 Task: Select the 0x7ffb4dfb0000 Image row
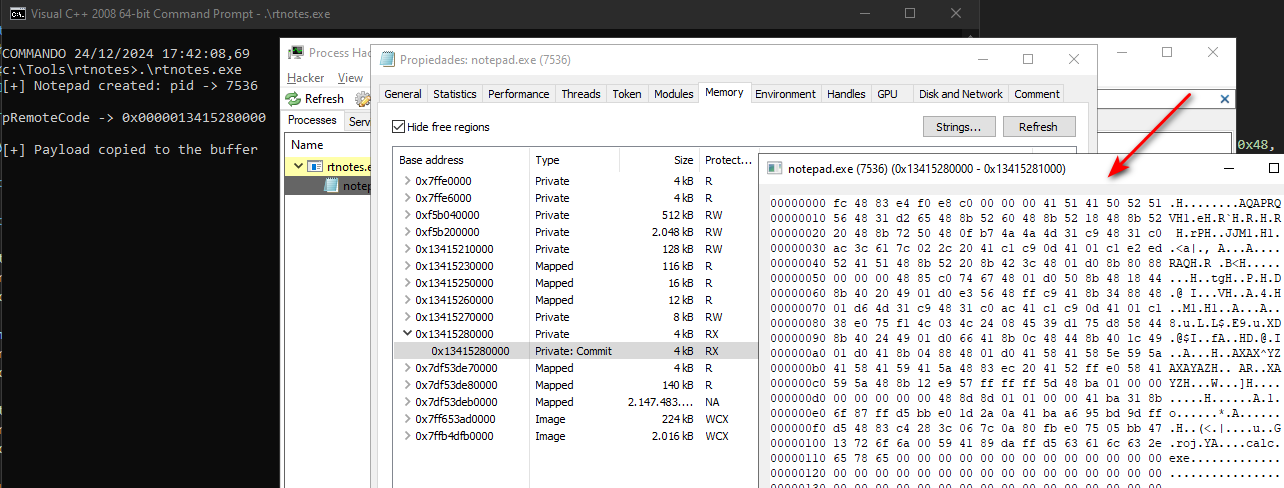click(575, 436)
